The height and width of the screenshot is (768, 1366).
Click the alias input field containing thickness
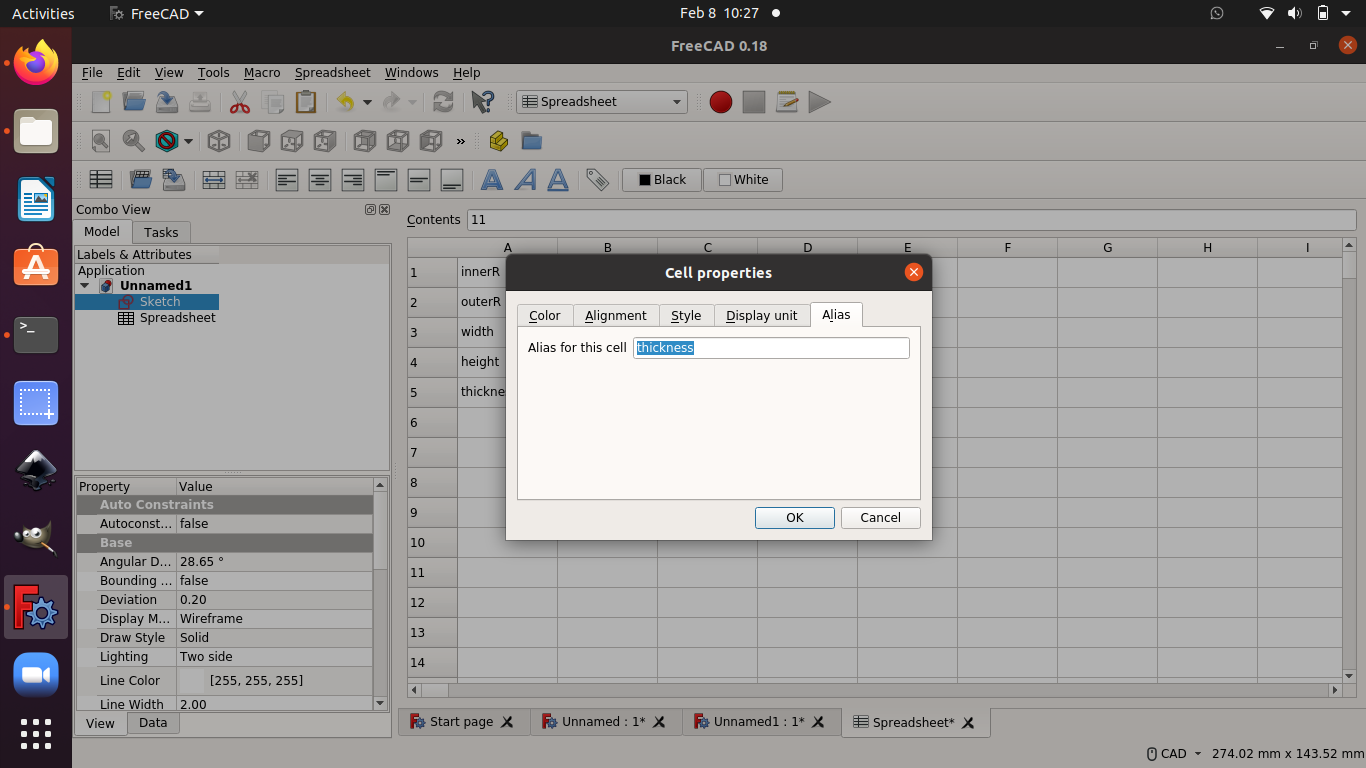point(771,348)
